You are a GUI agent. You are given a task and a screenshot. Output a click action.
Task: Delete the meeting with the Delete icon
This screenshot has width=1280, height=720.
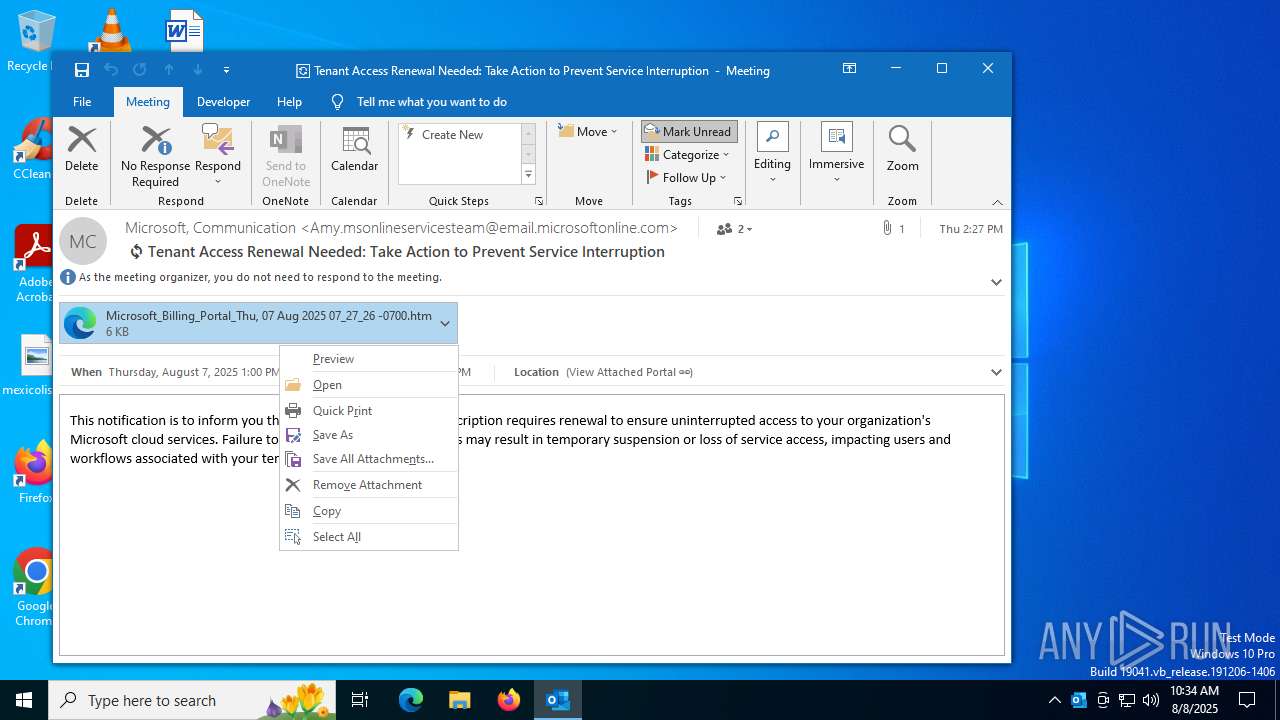coord(81,150)
